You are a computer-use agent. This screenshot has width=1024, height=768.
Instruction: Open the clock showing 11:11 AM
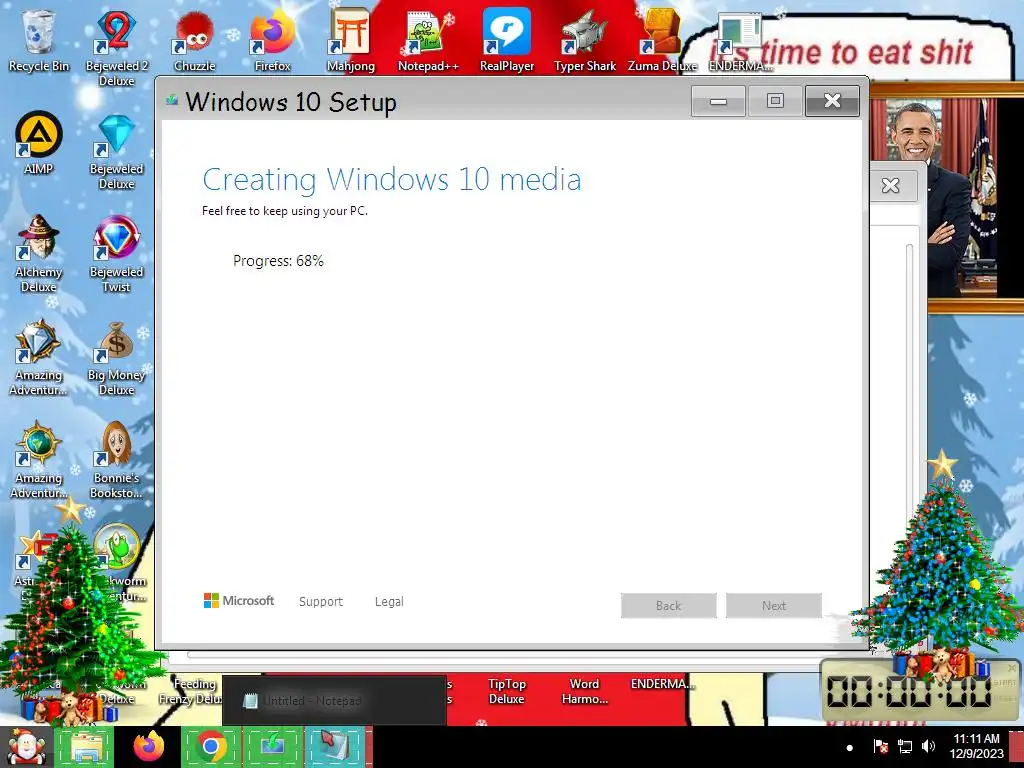[x=977, y=739]
